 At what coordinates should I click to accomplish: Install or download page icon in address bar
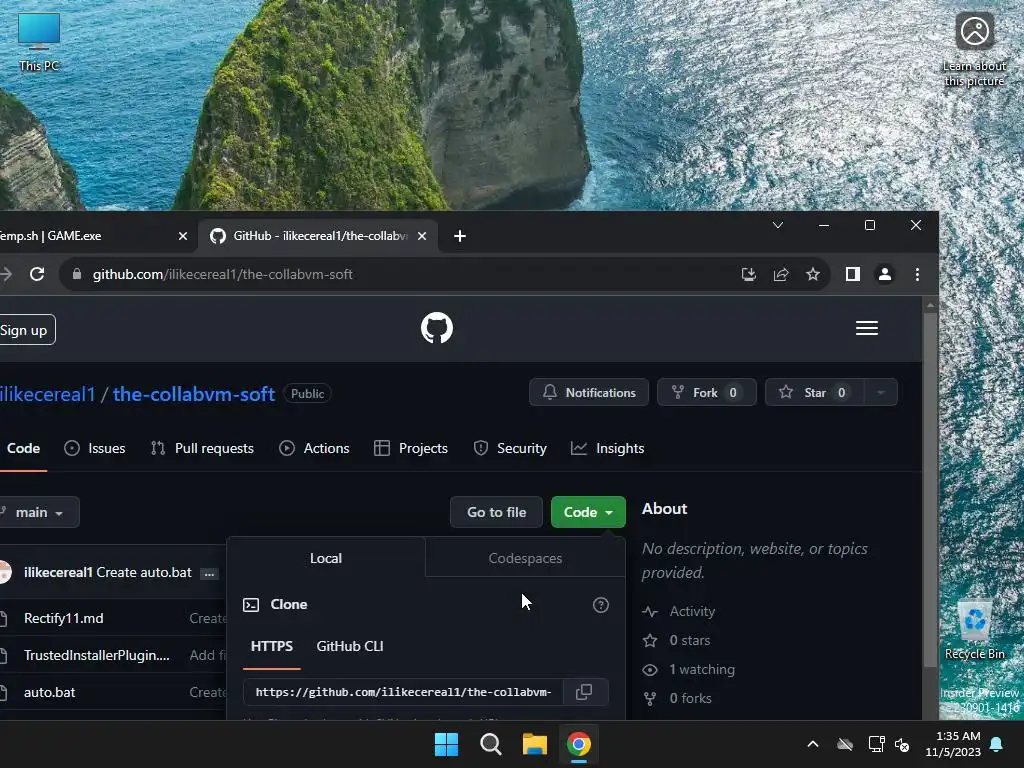[x=749, y=274]
